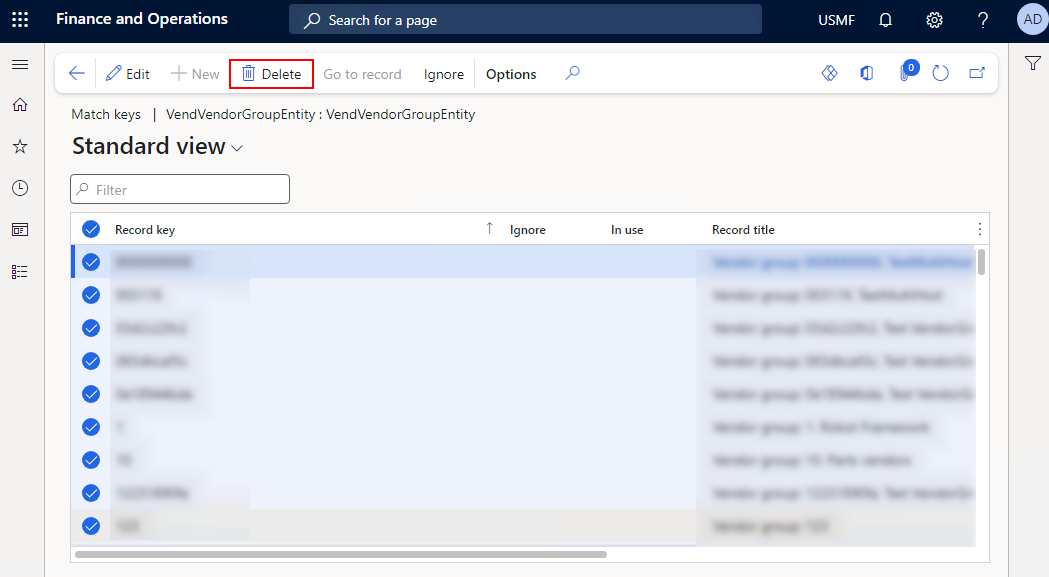This screenshot has height=577, width=1049.
Task: Open grid options three-dot menu
Action: (979, 230)
